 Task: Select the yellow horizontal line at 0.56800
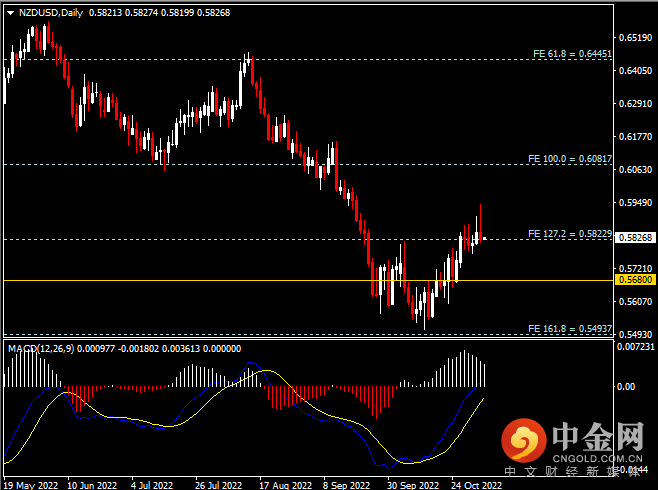click(308, 280)
